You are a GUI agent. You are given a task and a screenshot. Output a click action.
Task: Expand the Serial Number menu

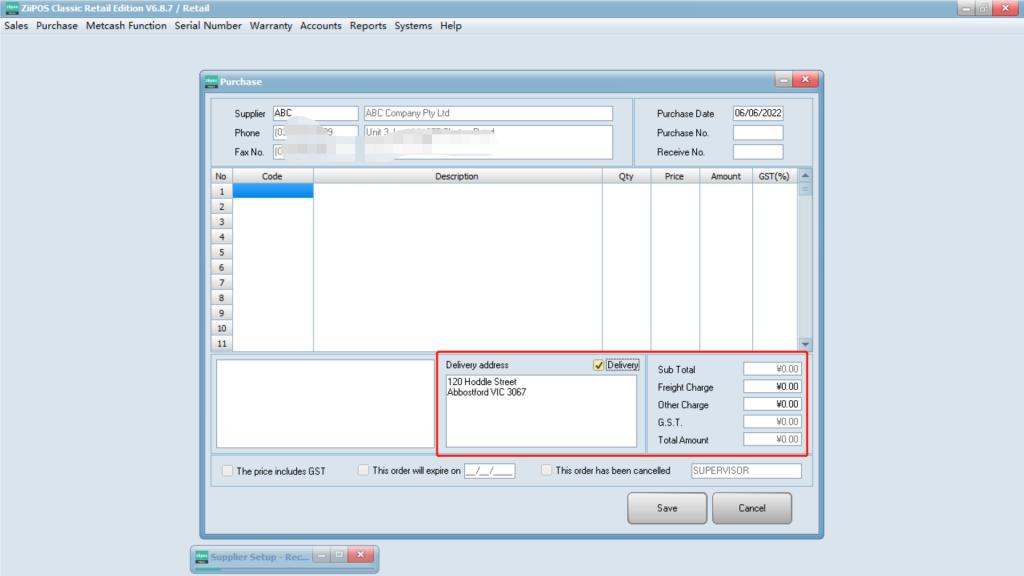pyautogui.click(x=208, y=26)
